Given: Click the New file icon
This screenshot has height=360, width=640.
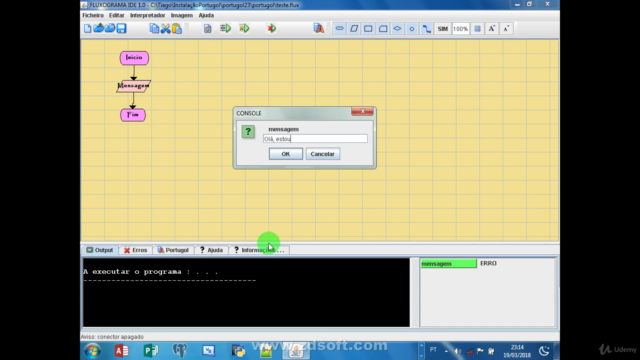Looking at the screenshot, I should click(x=87, y=28).
